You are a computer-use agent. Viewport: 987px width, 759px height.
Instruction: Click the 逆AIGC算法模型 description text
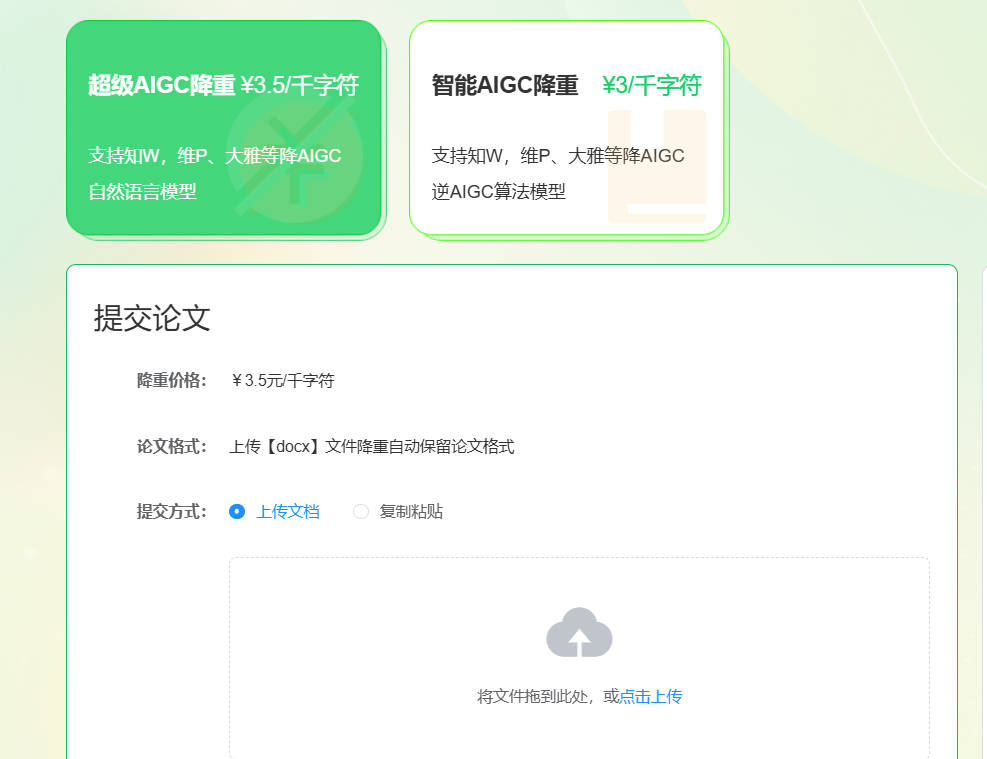[499, 191]
